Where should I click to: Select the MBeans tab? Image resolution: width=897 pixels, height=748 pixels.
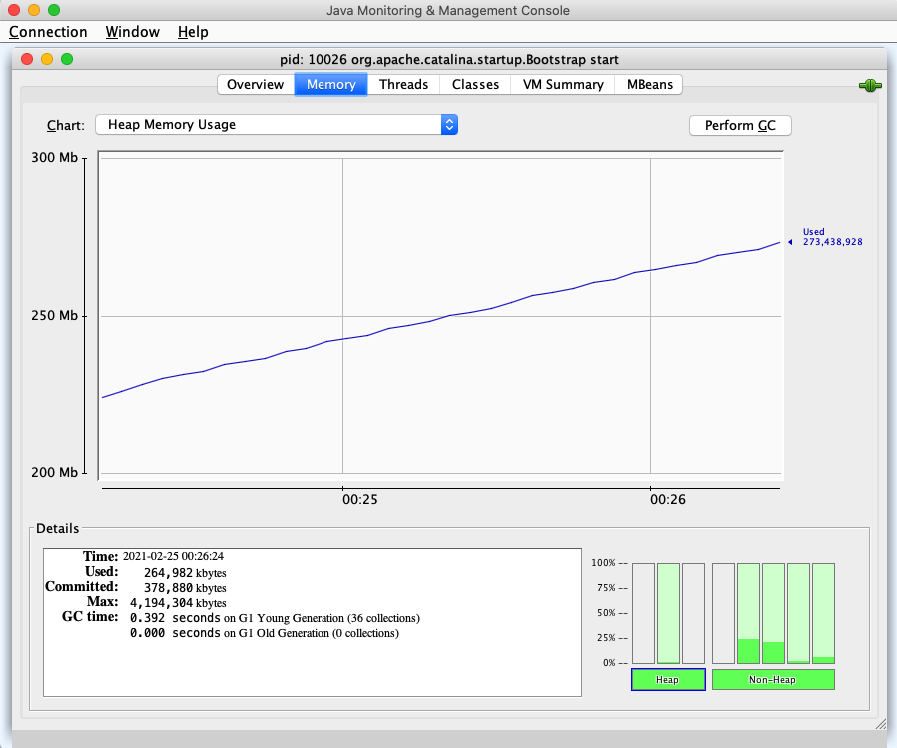point(649,85)
